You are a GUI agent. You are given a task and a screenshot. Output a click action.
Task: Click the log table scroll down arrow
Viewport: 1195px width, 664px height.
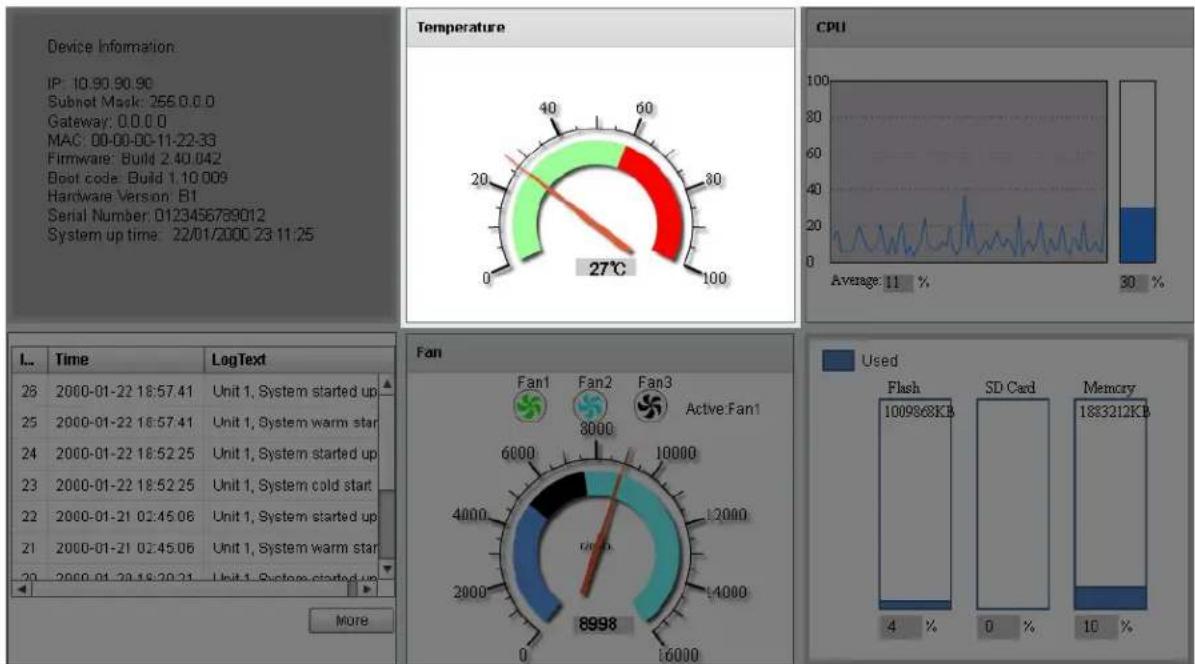click(387, 569)
